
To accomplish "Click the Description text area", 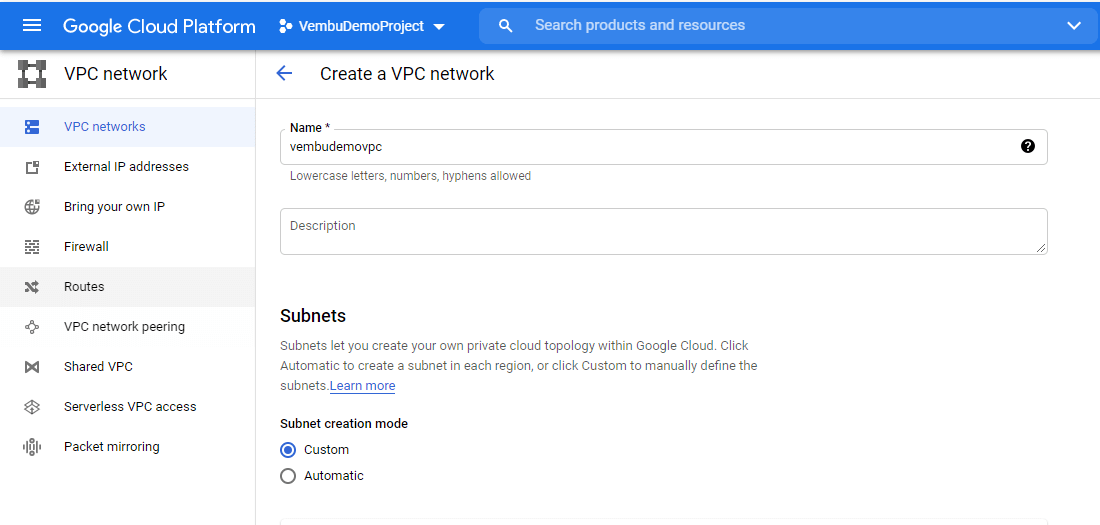I will pyautogui.click(x=664, y=232).
